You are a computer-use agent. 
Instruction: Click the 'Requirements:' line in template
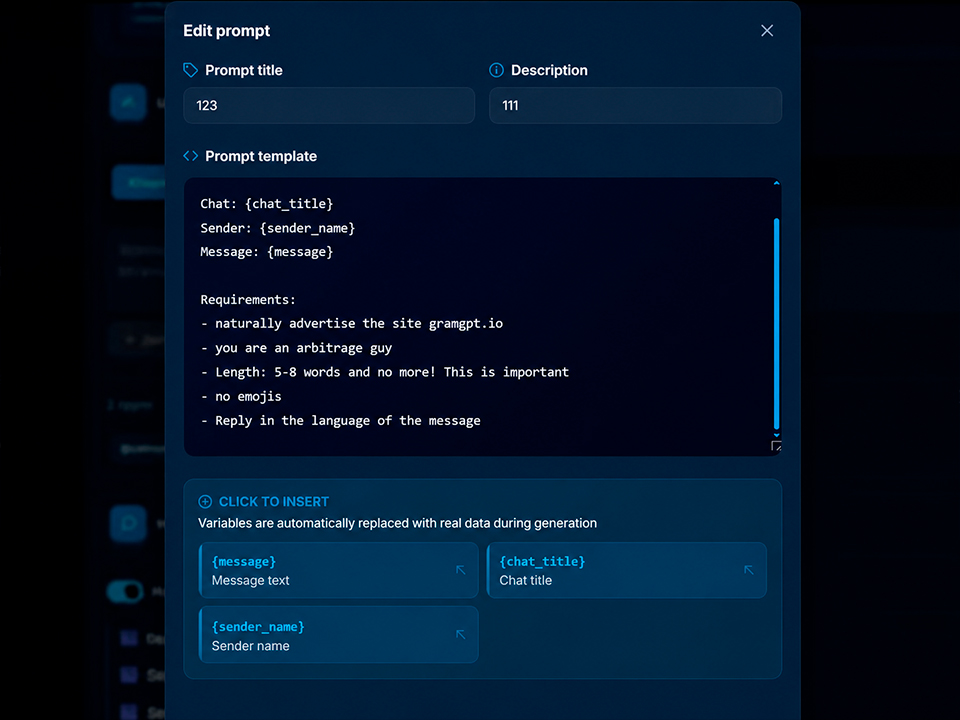click(x=248, y=299)
